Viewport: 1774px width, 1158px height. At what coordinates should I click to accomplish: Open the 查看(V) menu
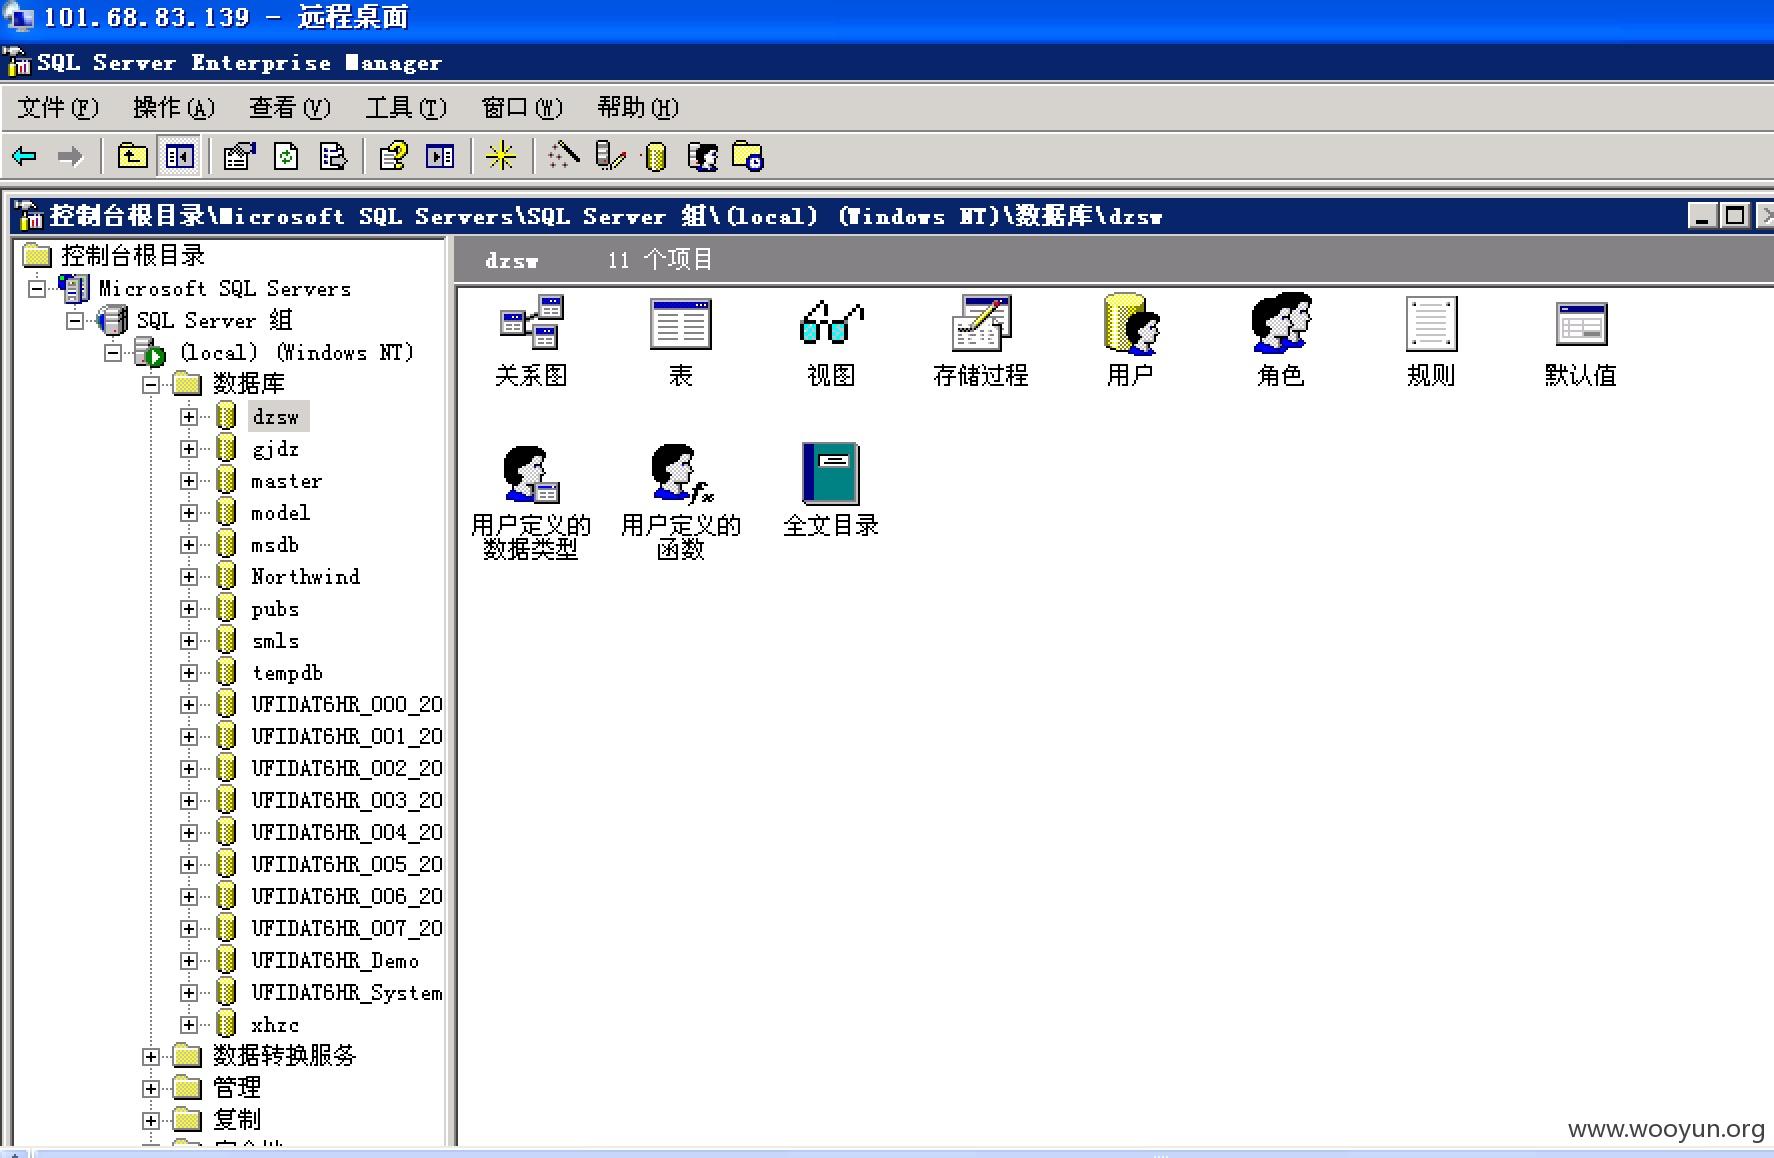pos(290,107)
